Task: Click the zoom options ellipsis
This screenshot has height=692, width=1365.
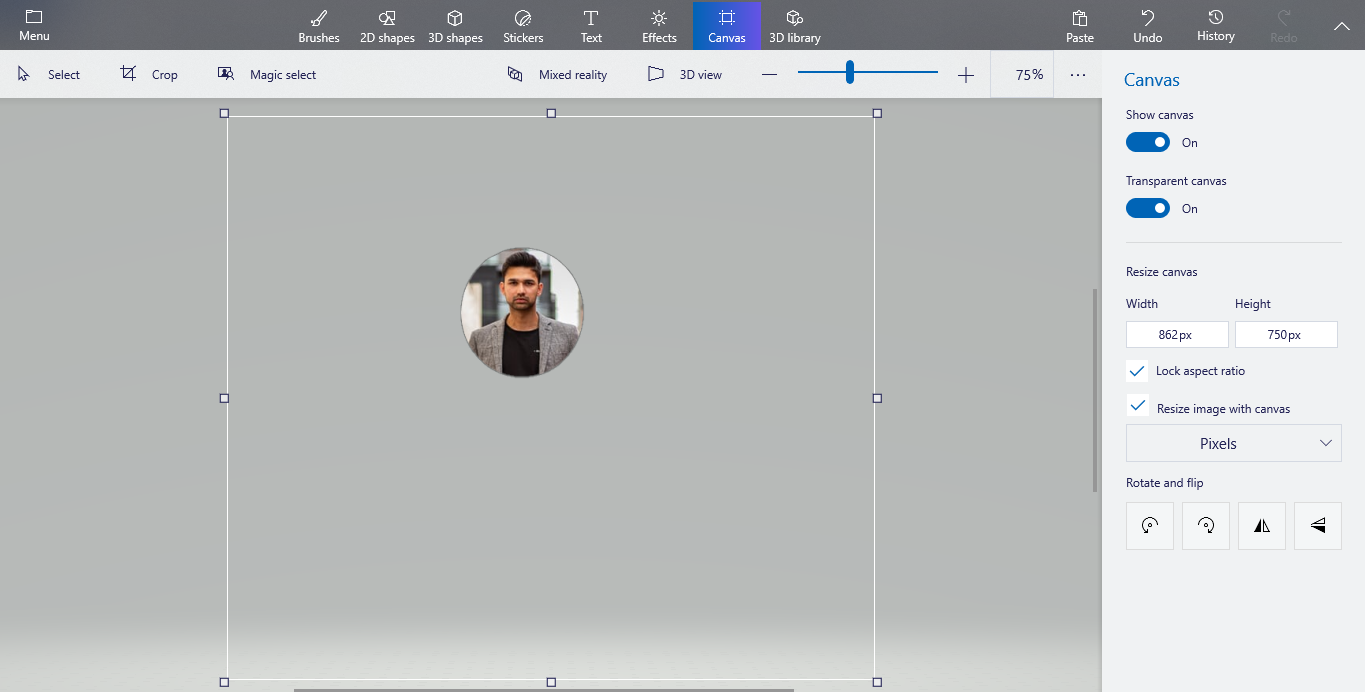Action: (1077, 74)
